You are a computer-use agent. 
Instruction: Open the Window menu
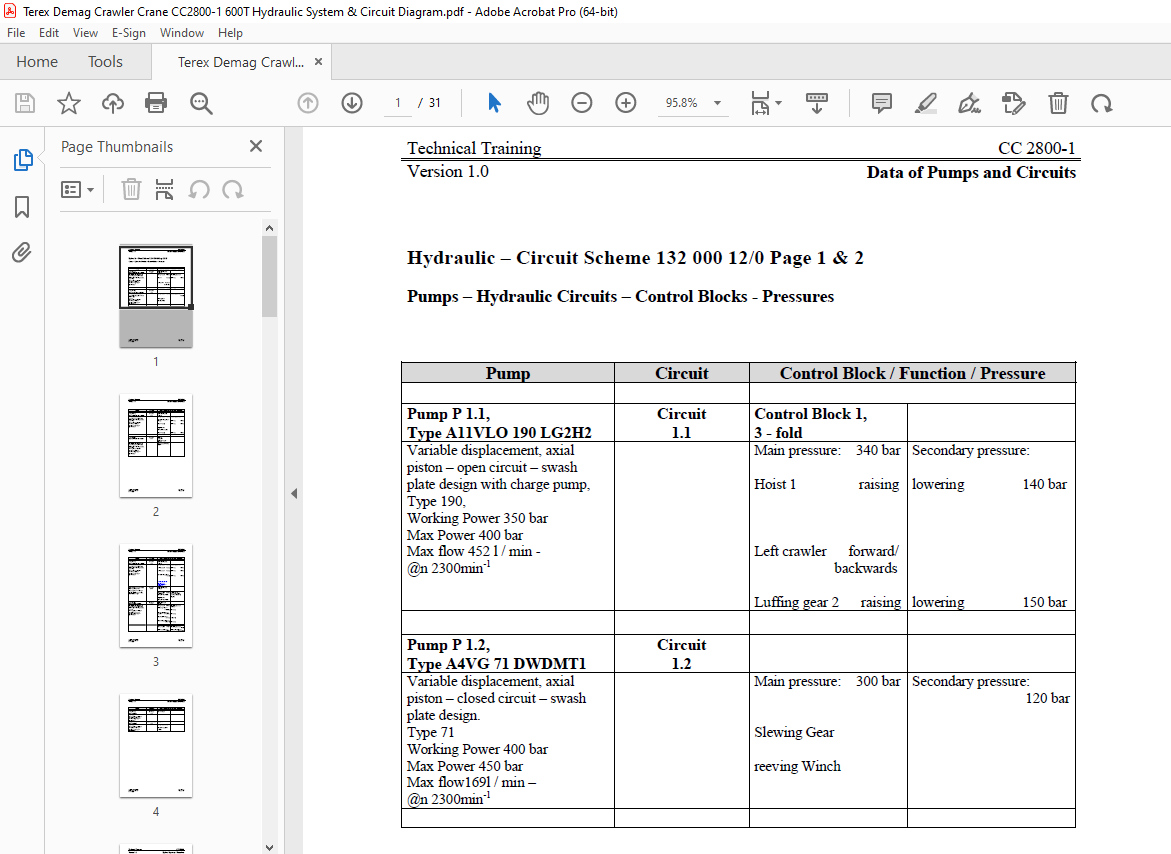181,33
